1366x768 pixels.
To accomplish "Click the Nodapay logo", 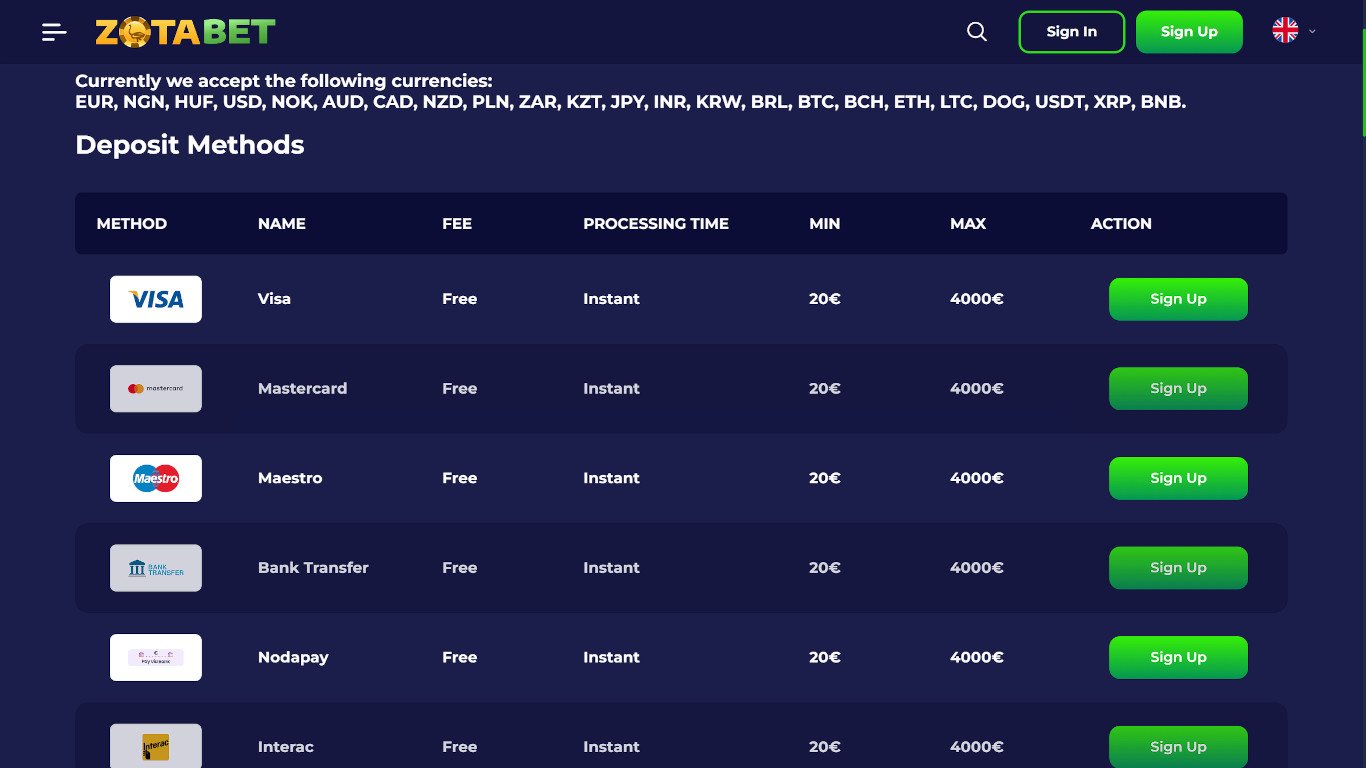I will click(x=156, y=657).
